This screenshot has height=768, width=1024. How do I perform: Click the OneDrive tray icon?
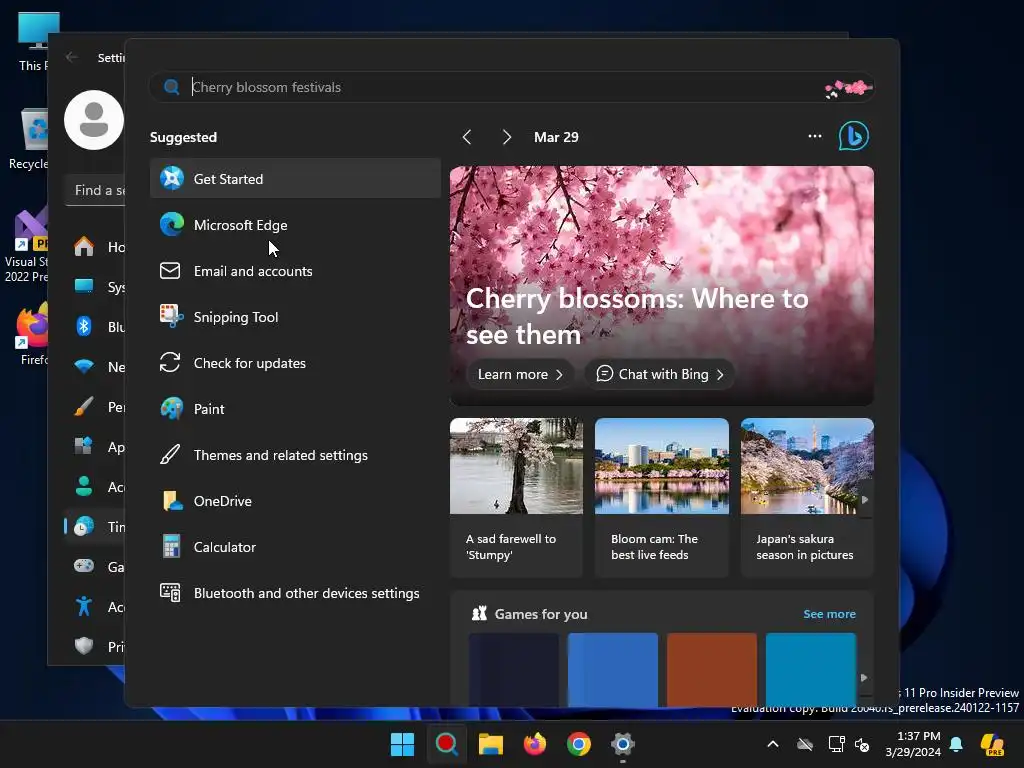(x=805, y=744)
